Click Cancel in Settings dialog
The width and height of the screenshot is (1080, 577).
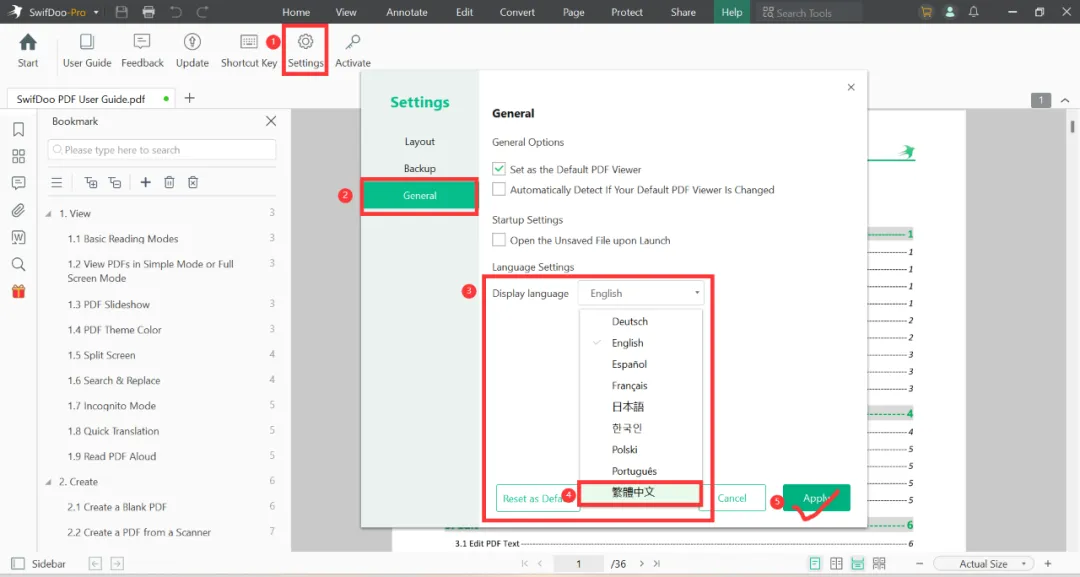click(733, 498)
